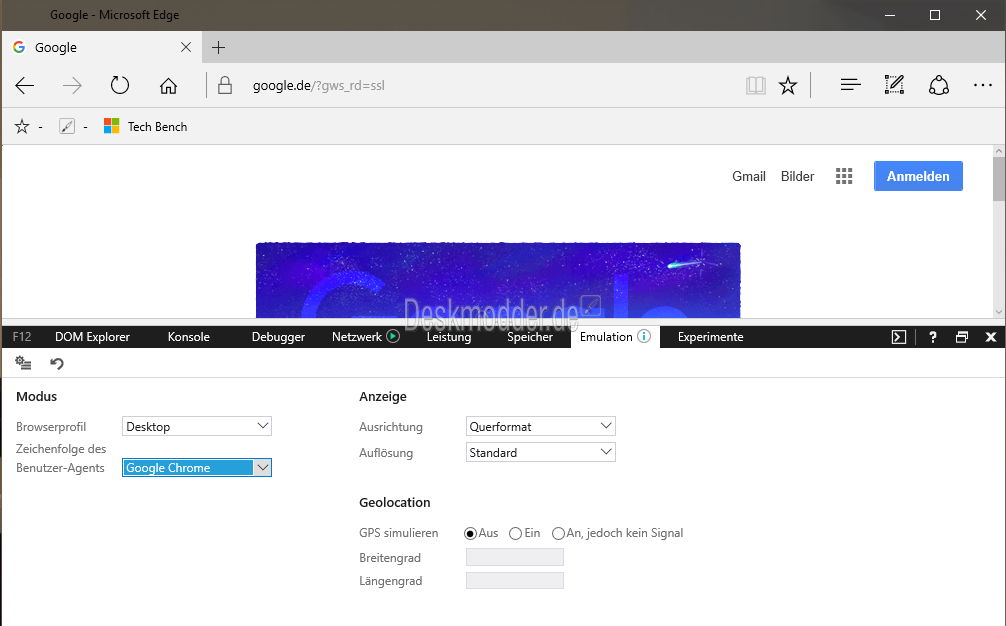Open a new tab
Screen dimensions: 1006x626
pyautogui.click(x=218, y=47)
